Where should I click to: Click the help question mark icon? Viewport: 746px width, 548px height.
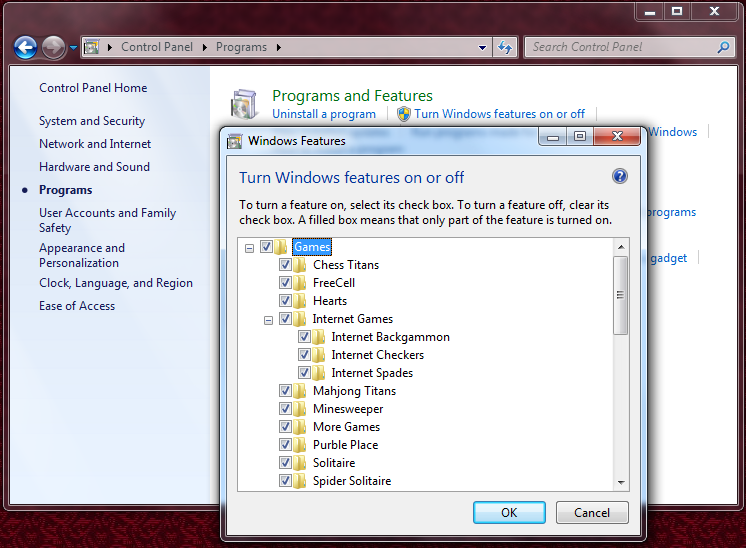point(619,176)
